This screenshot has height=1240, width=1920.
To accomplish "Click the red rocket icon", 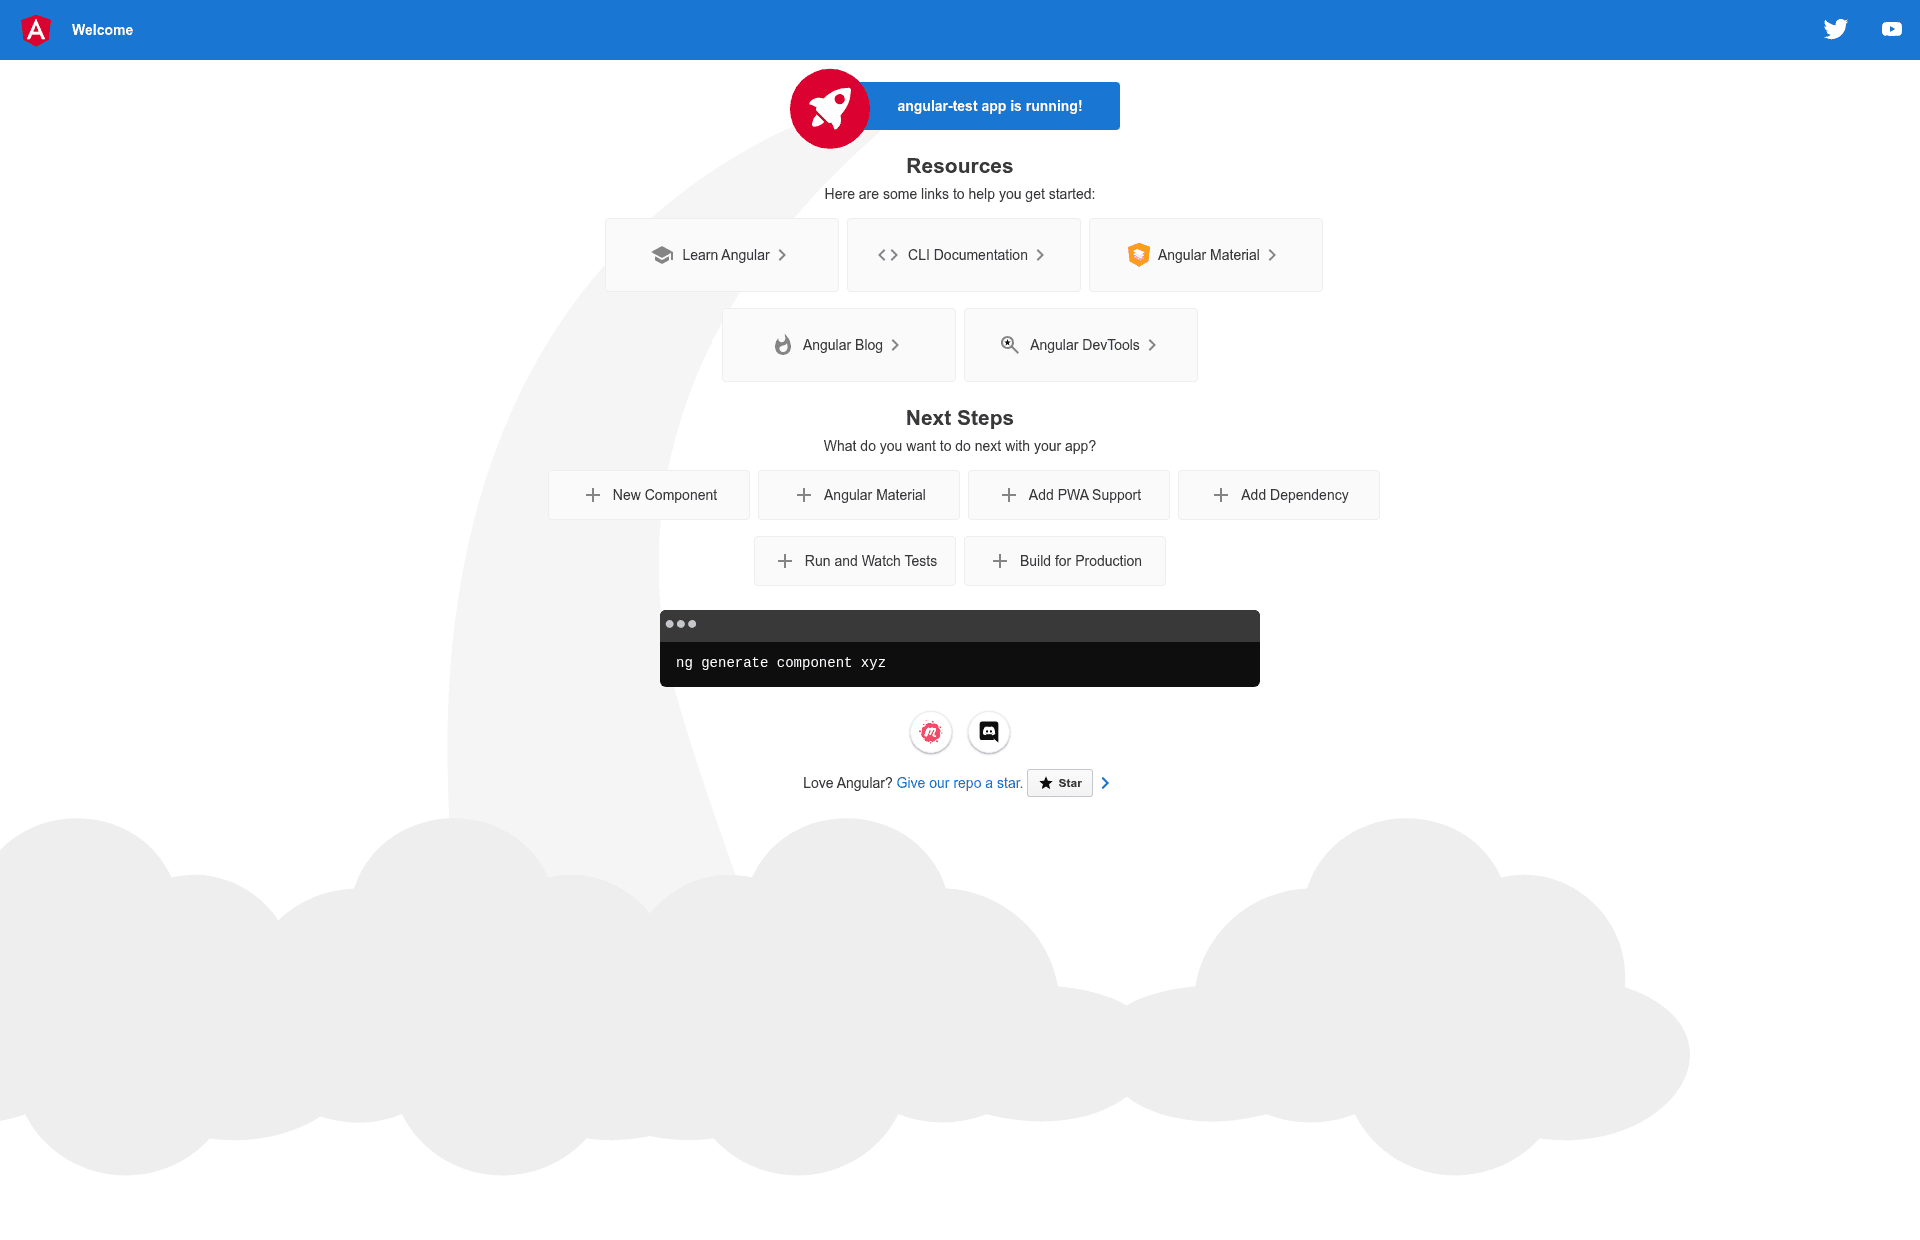I will 829,109.
